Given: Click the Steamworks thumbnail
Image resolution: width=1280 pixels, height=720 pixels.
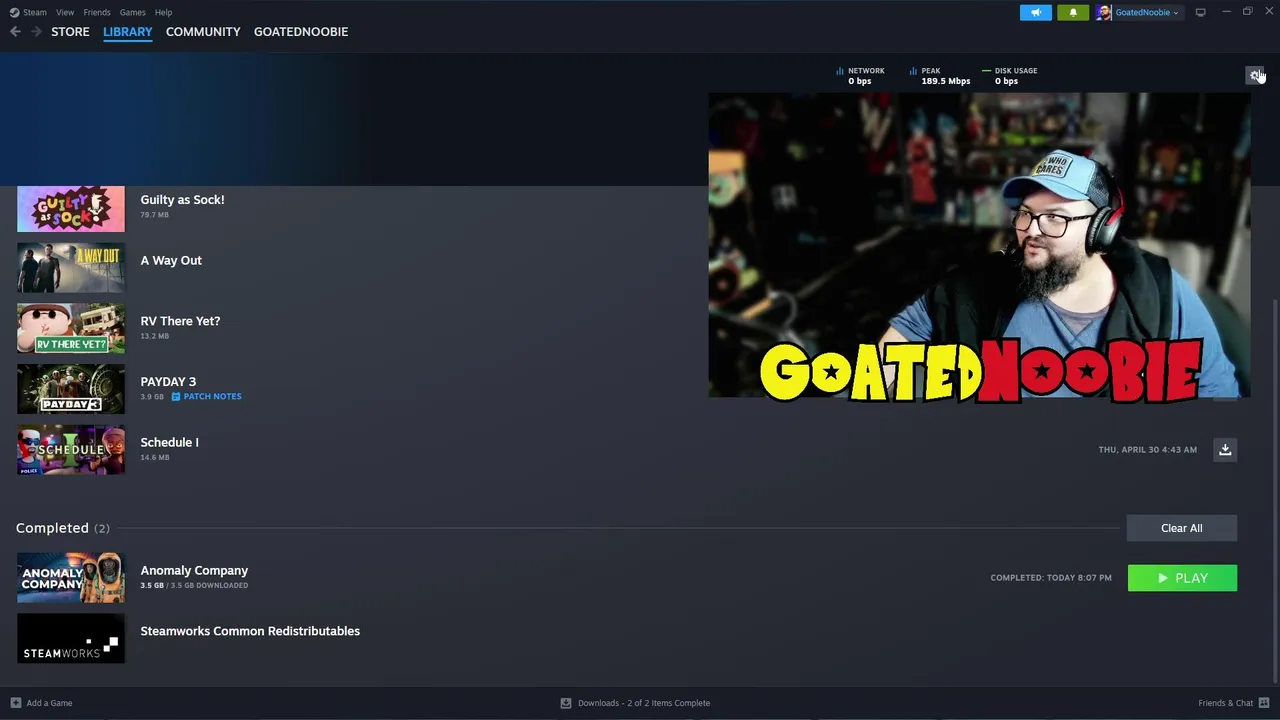Looking at the screenshot, I should pyautogui.click(x=71, y=639).
